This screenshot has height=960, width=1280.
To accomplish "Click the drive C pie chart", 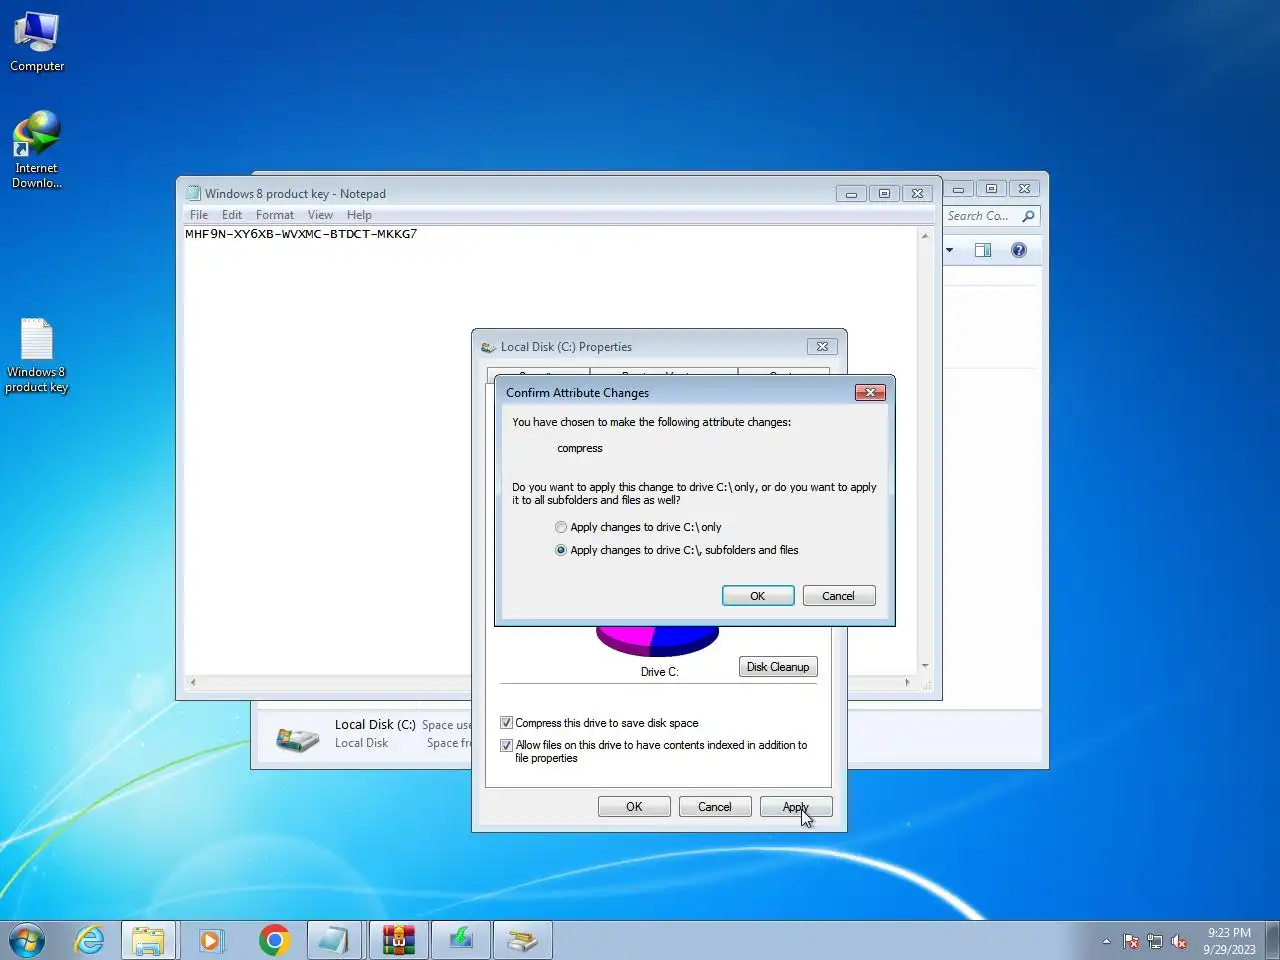I will tap(657, 640).
